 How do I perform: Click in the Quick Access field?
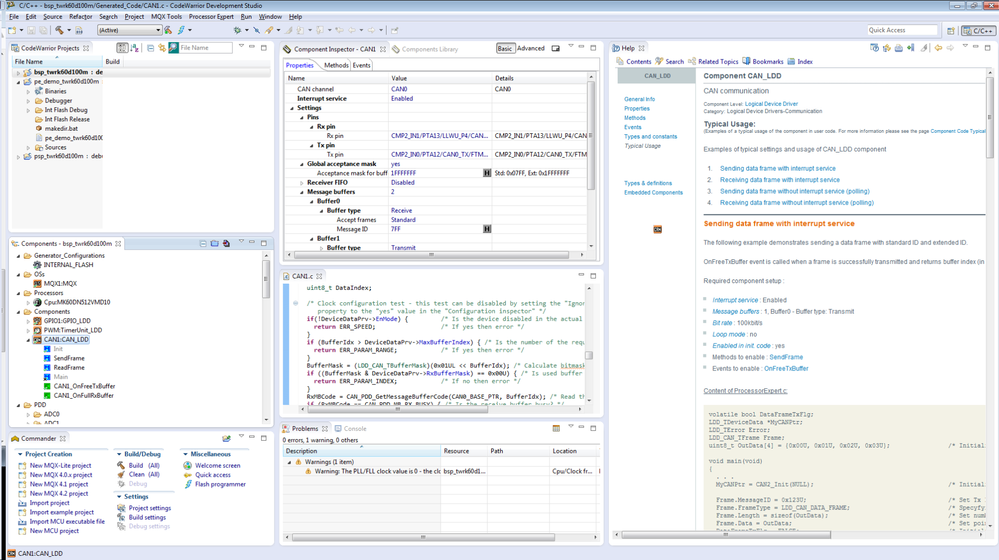pos(901,30)
